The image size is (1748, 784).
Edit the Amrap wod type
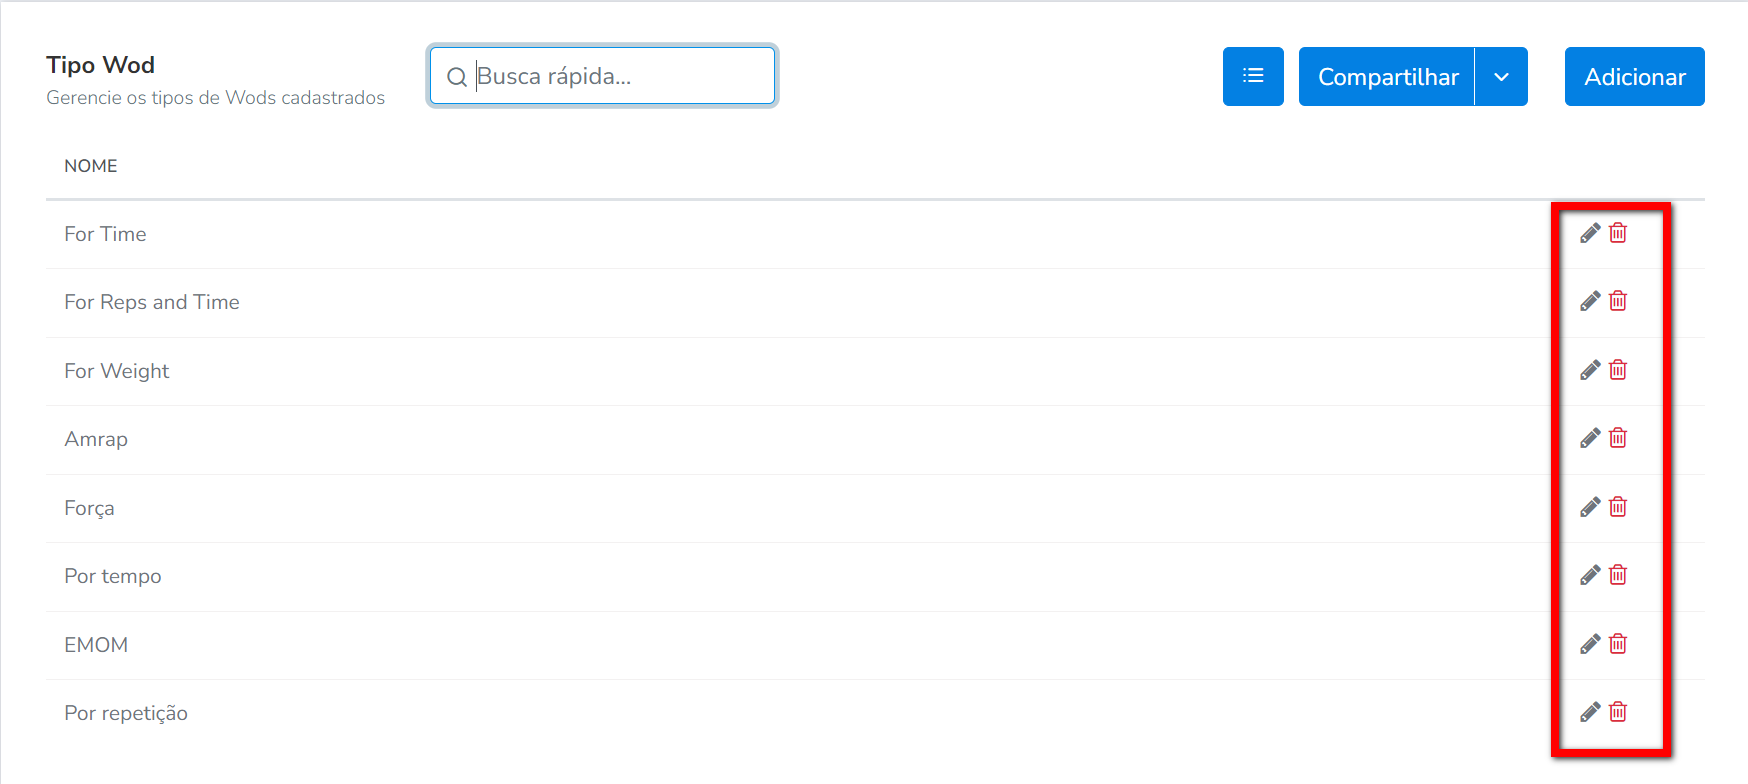(1590, 438)
